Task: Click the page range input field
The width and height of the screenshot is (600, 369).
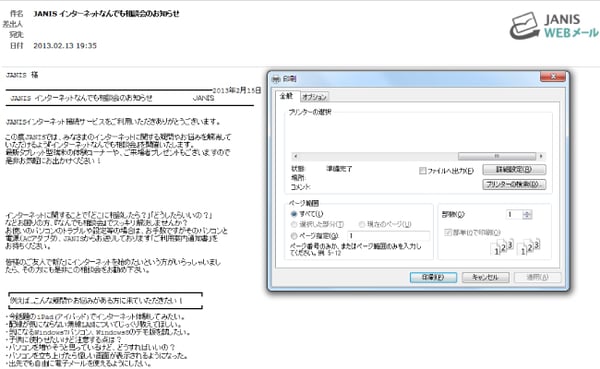Action: coord(388,235)
